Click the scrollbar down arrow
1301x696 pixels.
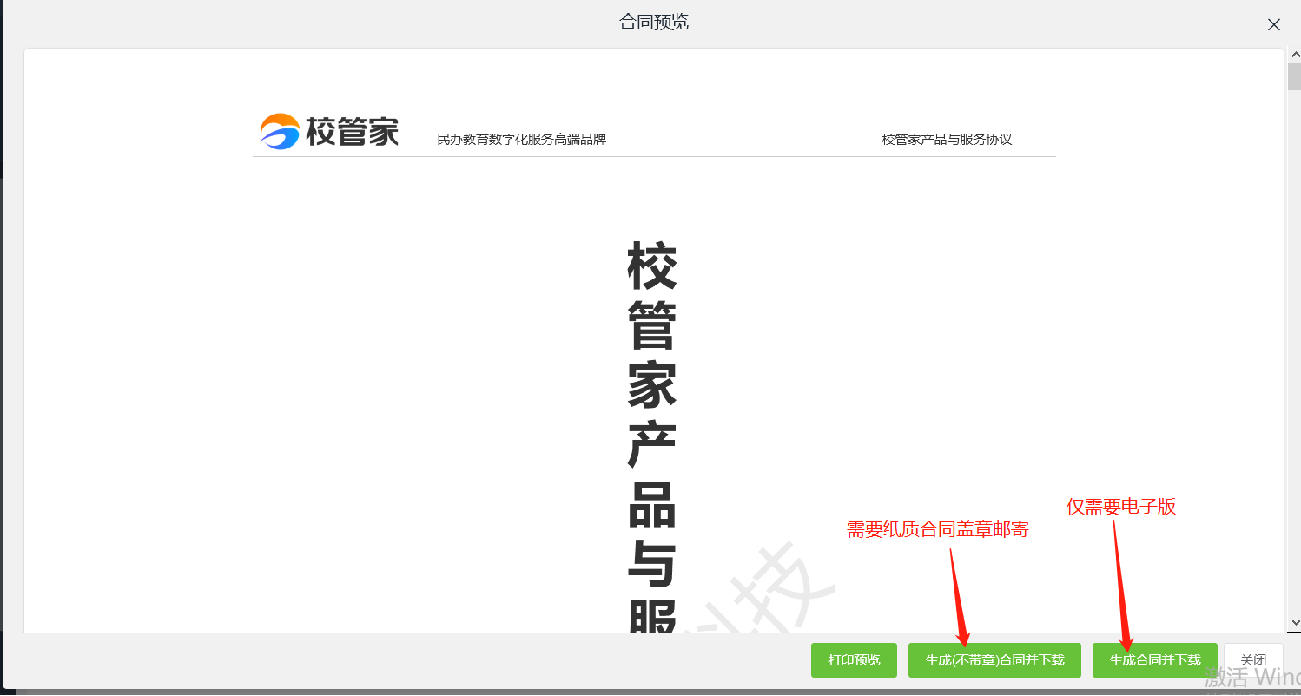coord(1294,622)
